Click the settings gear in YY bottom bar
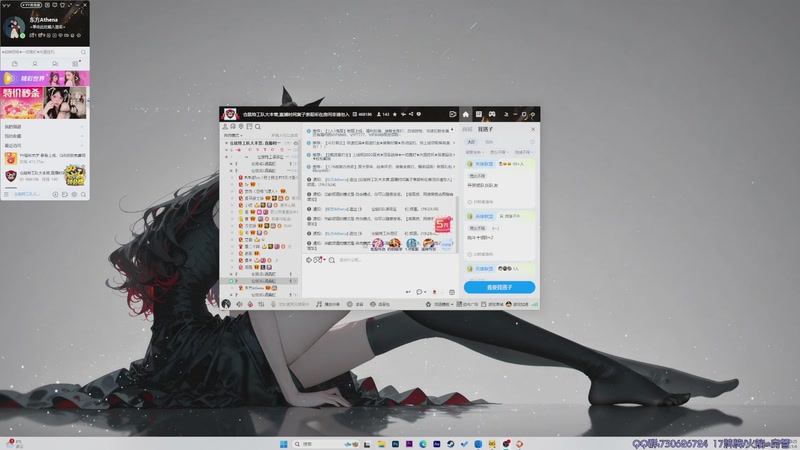The image size is (800, 450). (74, 194)
